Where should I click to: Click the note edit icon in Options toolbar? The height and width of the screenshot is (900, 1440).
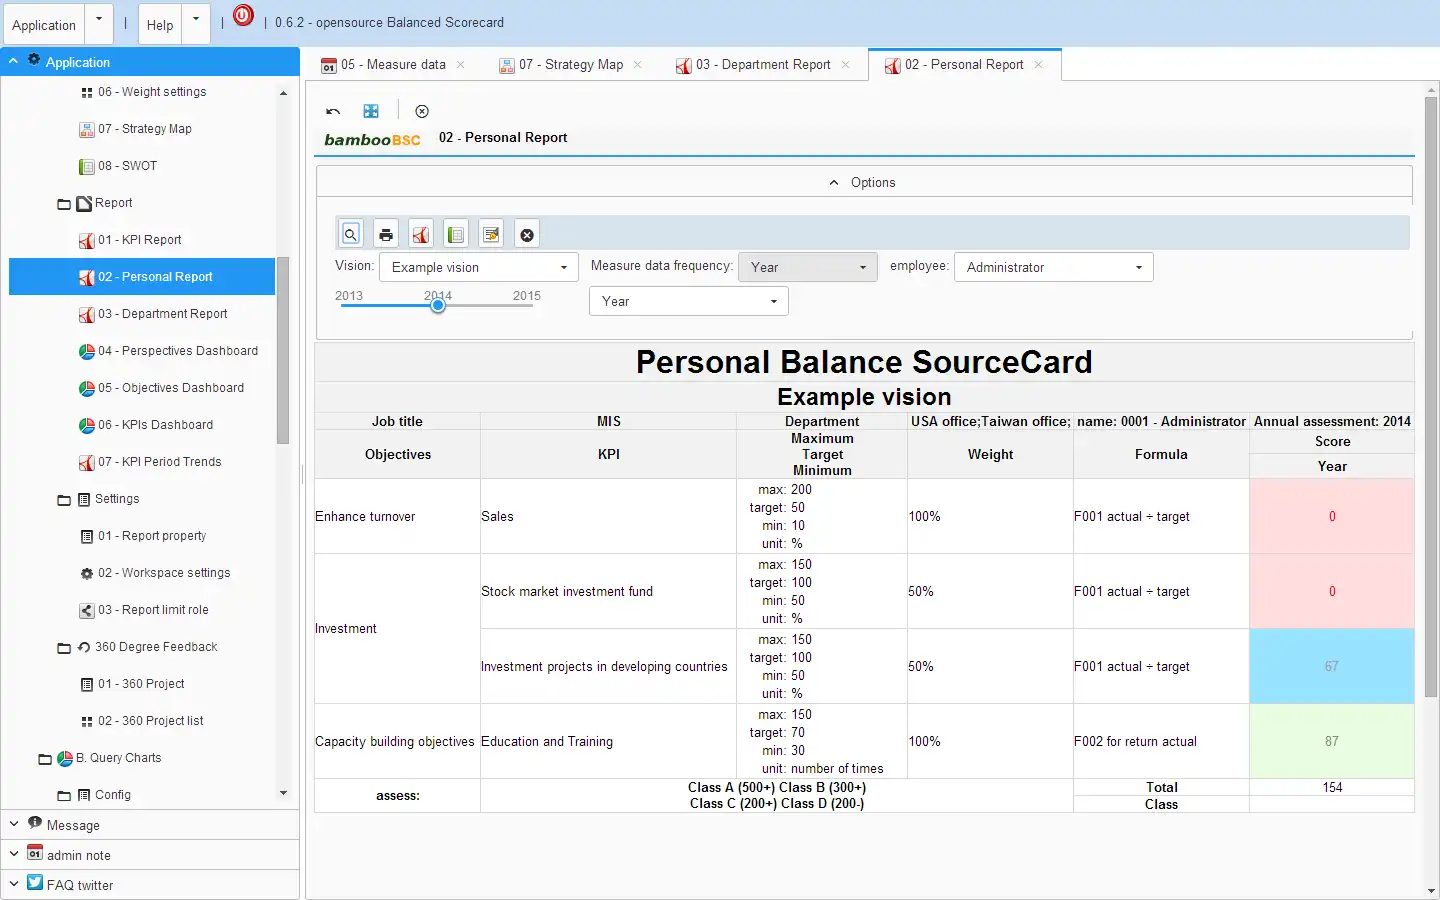coord(491,234)
